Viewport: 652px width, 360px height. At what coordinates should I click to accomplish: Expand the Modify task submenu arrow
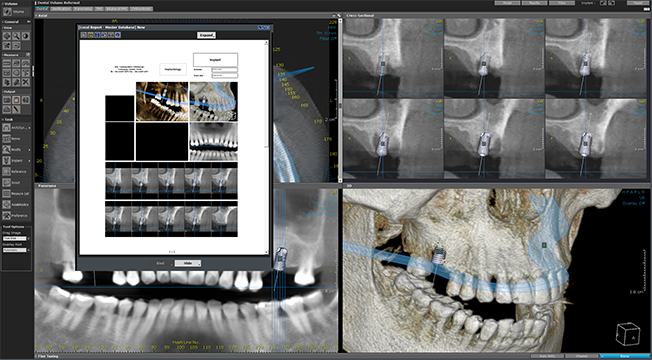click(x=29, y=149)
